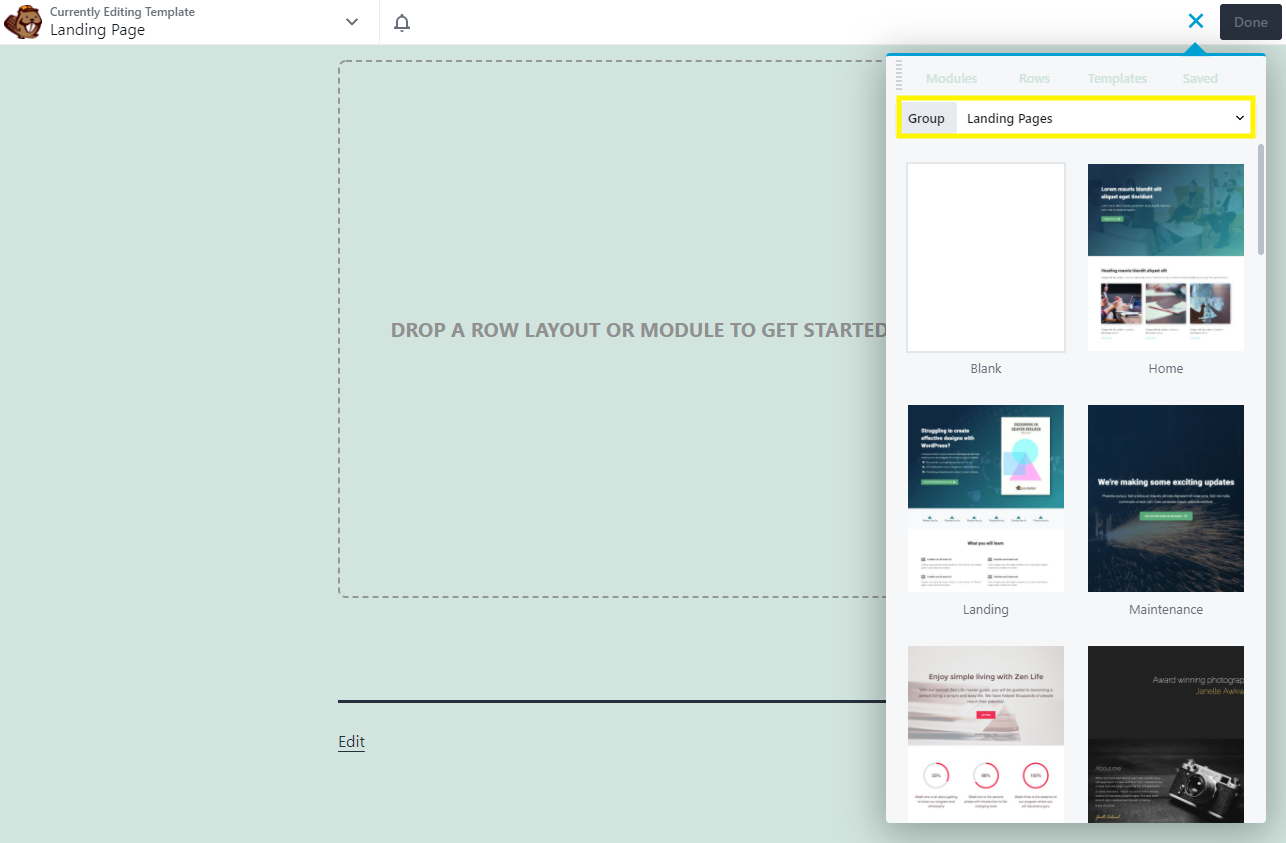Screen dimensions: 1286x843
Task: Select the Home template thumbnail
Action: [1165, 257]
